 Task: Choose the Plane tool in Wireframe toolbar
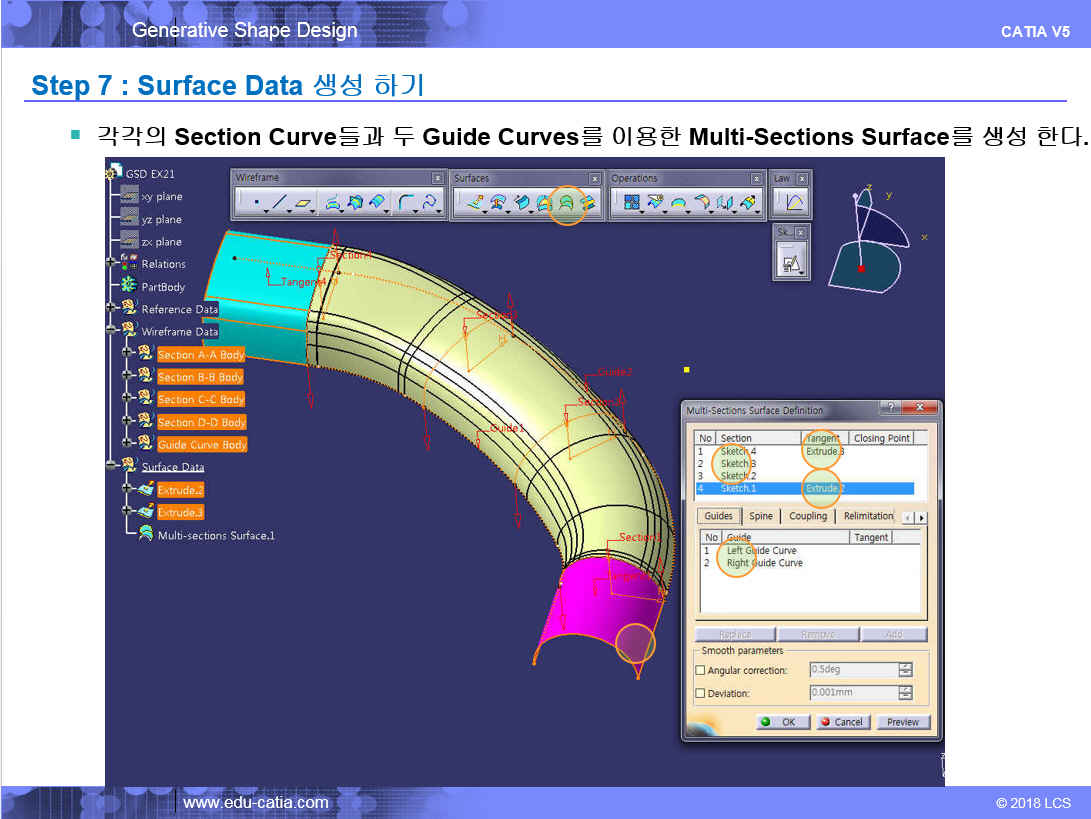click(302, 204)
